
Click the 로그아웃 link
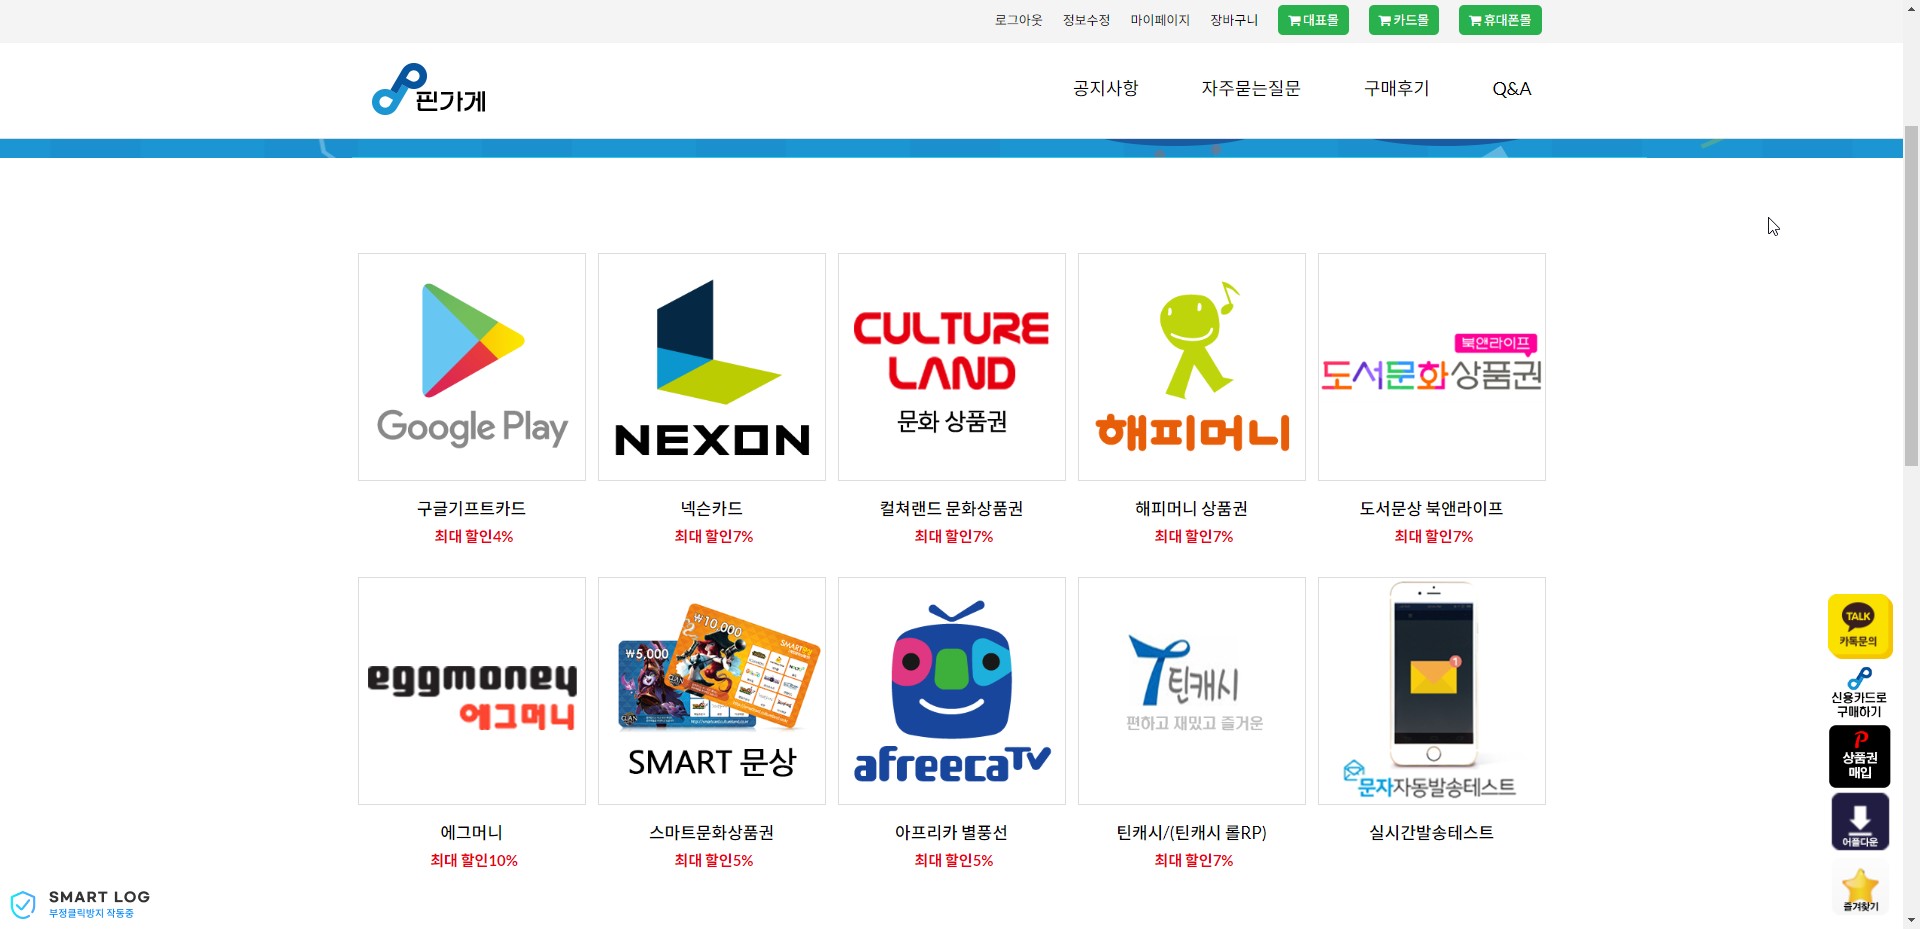tap(1018, 20)
